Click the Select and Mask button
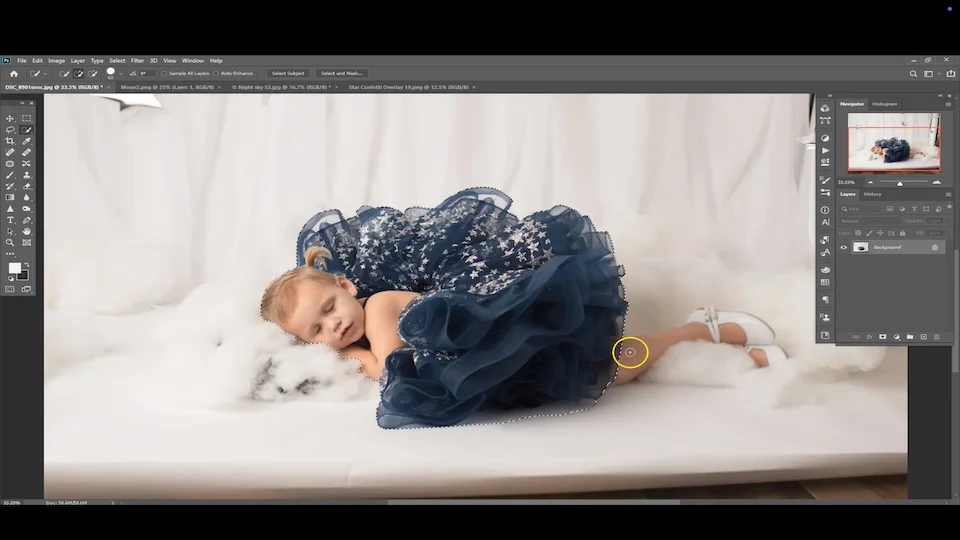The image size is (960, 540). click(x=341, y=73)
